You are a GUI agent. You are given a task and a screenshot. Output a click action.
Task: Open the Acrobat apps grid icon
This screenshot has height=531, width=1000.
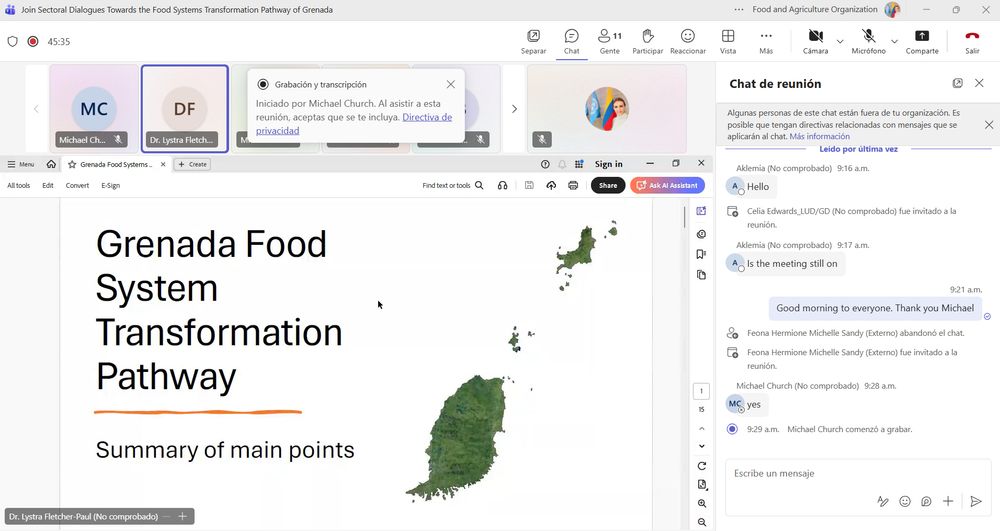(x=579, y=164)
